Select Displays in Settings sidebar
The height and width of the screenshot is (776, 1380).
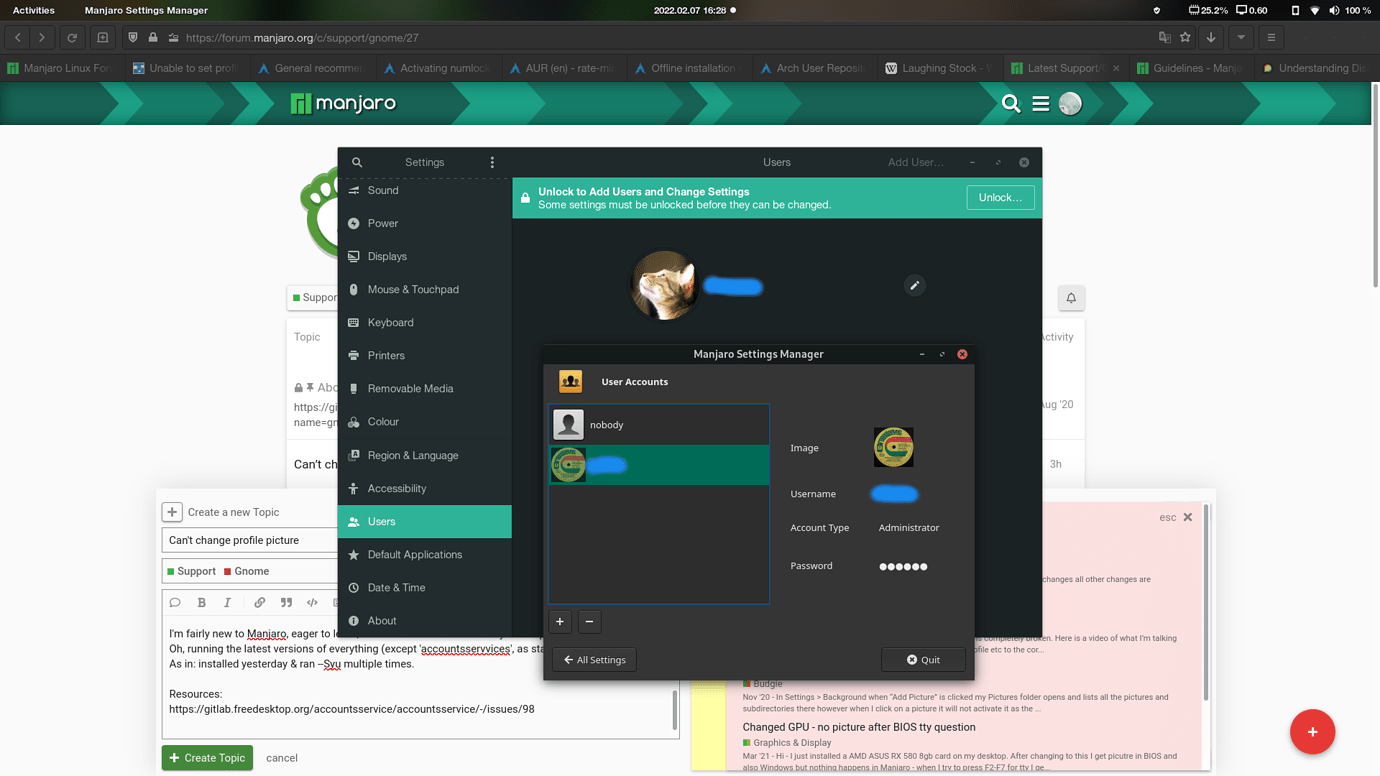pyautogui.click(x=425, y=256)
